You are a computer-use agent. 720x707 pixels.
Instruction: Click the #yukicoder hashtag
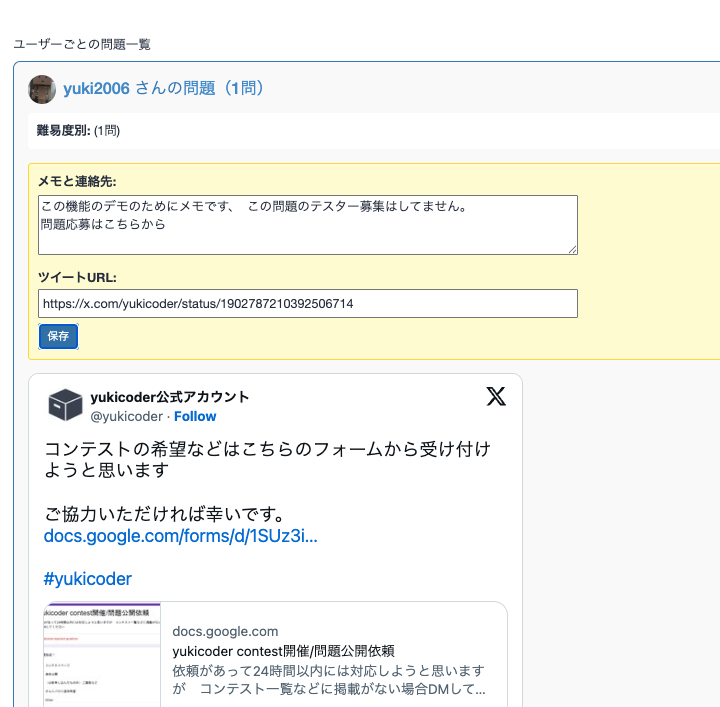(87, 579)
